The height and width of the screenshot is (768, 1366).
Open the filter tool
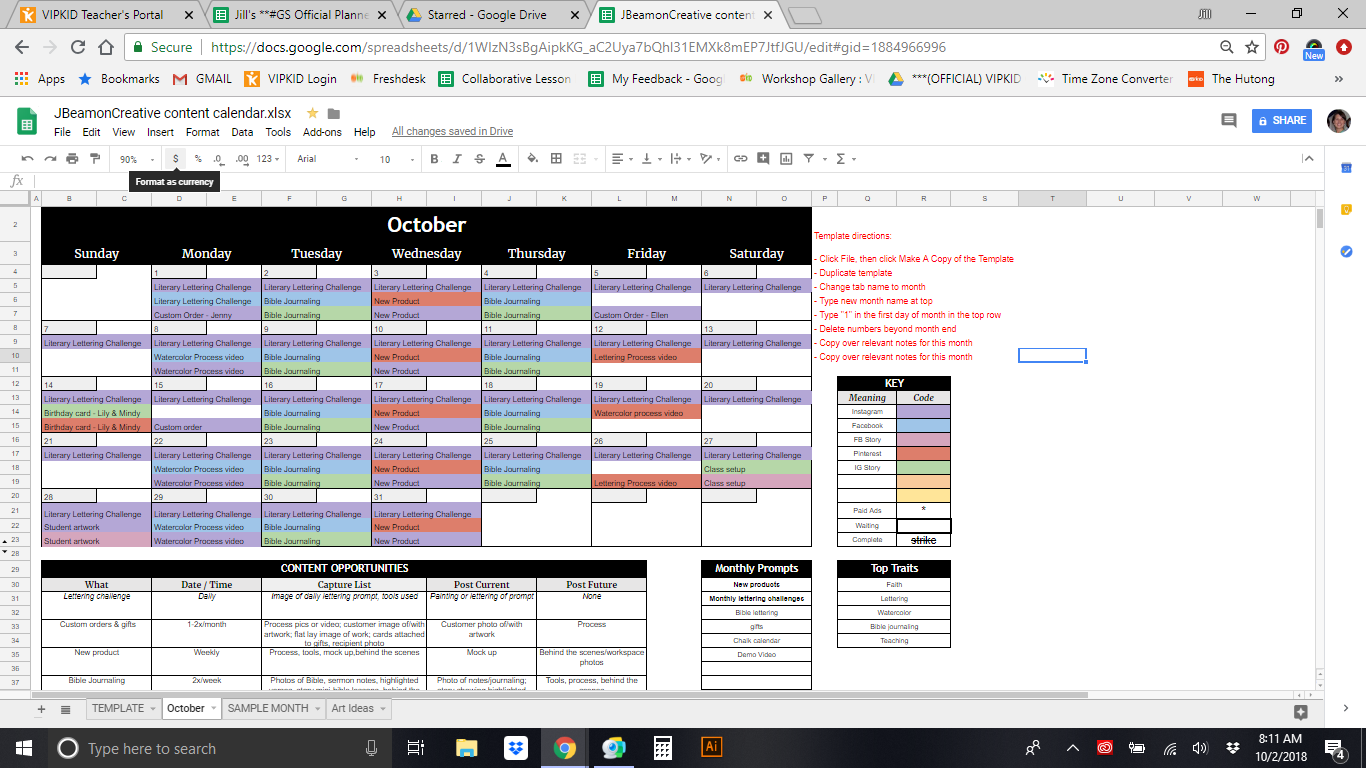(808, 158)
